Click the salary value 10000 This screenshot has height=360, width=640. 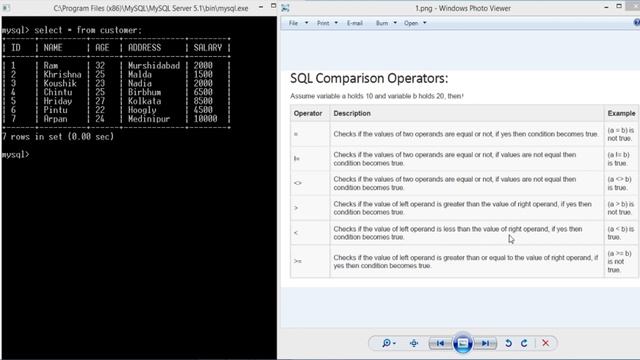tap(205, 119)
